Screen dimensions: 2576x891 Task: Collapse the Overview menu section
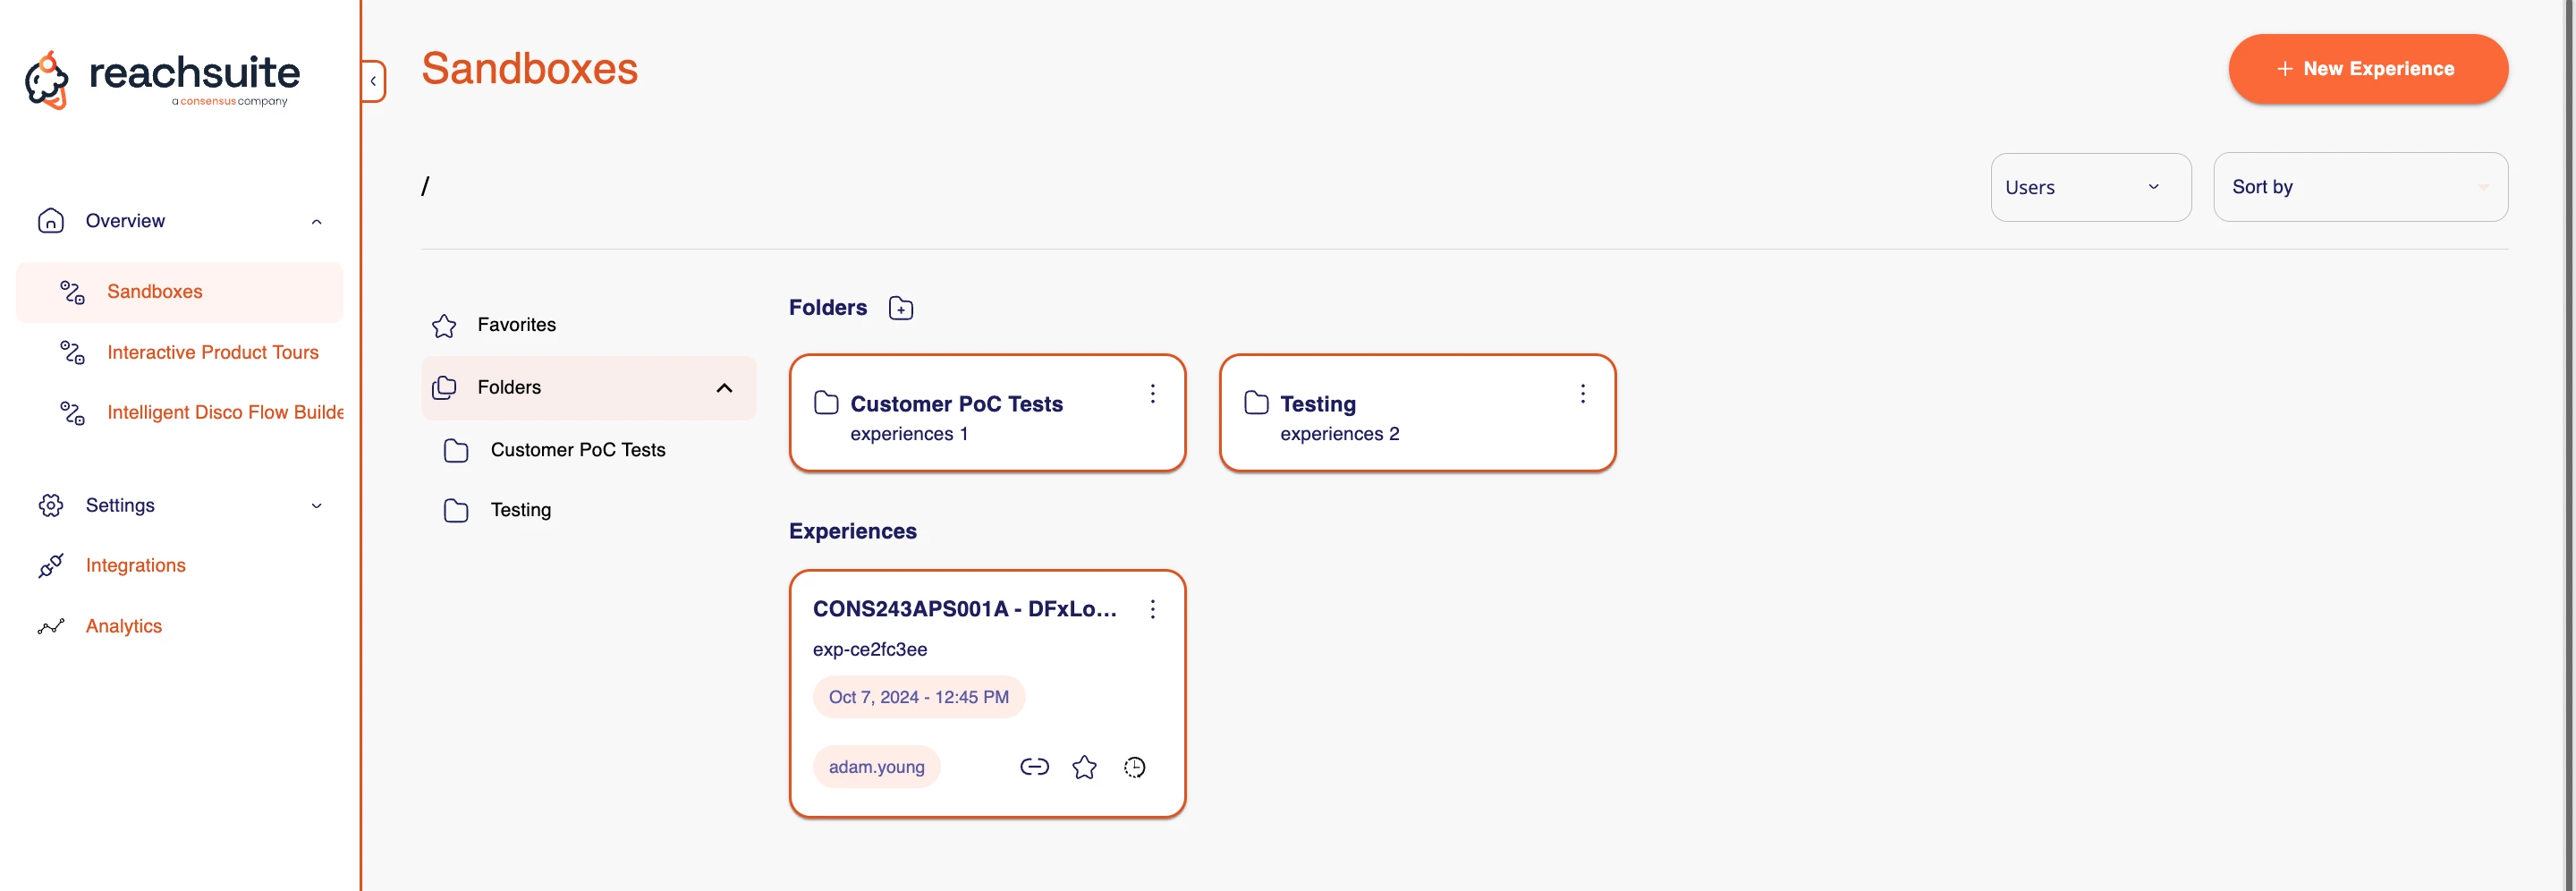[x=316, y=222]
